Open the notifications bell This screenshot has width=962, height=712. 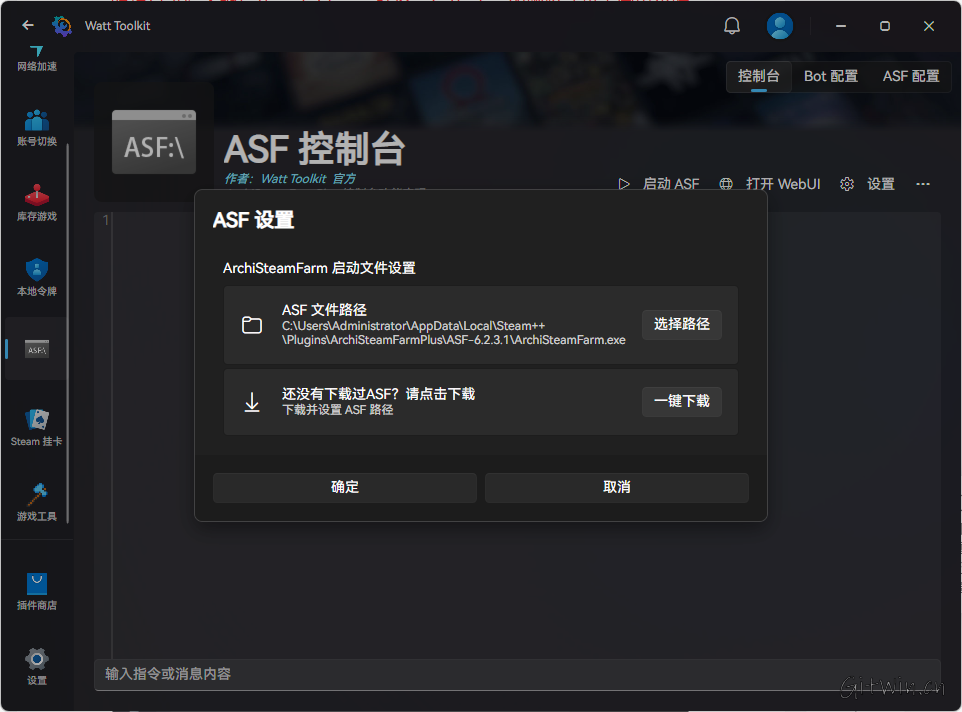coord(731,26)
